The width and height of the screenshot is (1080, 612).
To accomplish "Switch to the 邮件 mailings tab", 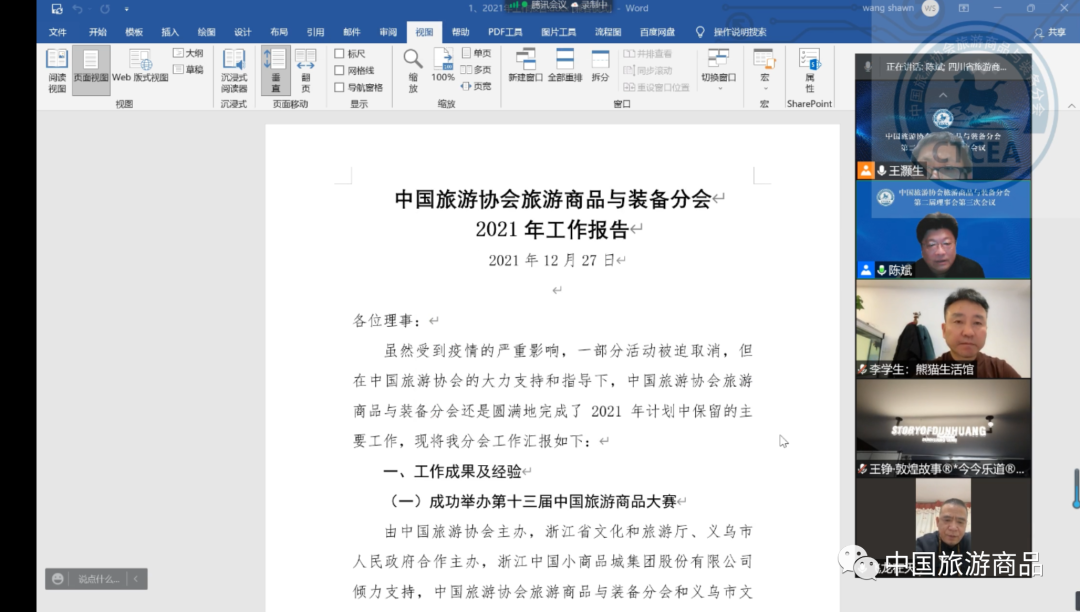I will (352, 32).
